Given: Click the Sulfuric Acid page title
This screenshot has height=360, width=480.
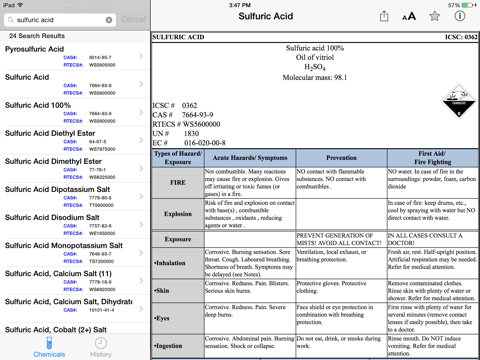Looking at the screenshot, I should (x=266, y=16).
